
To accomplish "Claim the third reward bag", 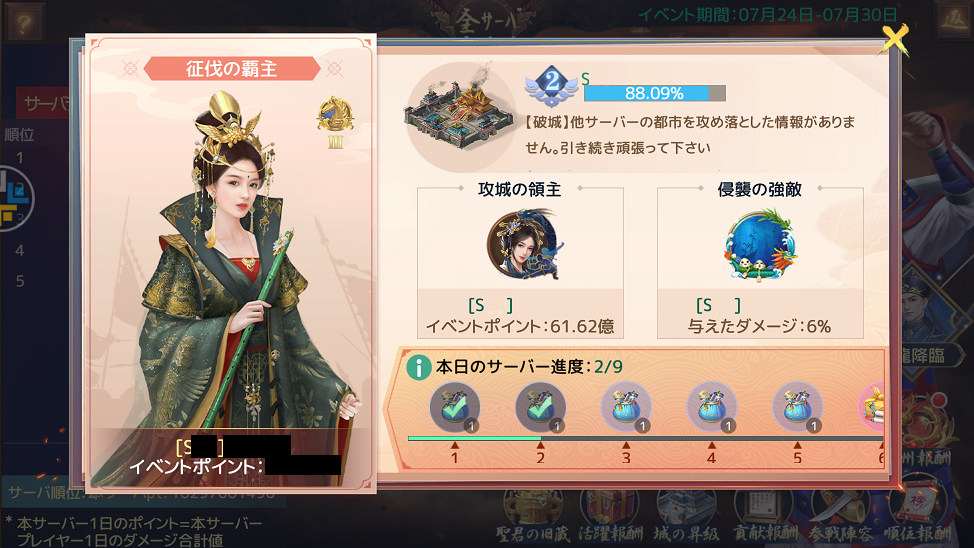I will coord(626,406).
